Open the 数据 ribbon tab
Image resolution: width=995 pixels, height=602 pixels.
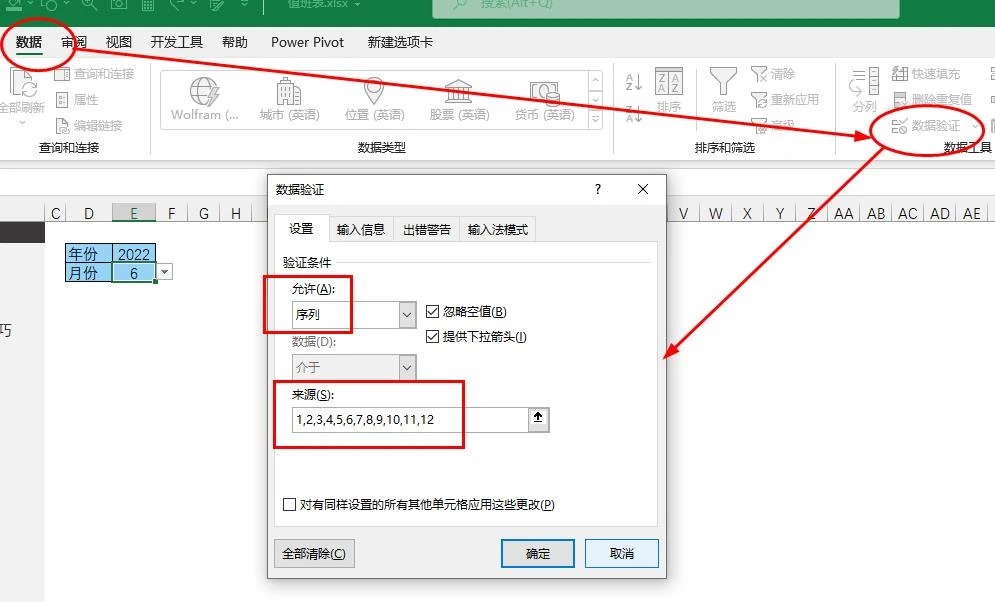29,43
